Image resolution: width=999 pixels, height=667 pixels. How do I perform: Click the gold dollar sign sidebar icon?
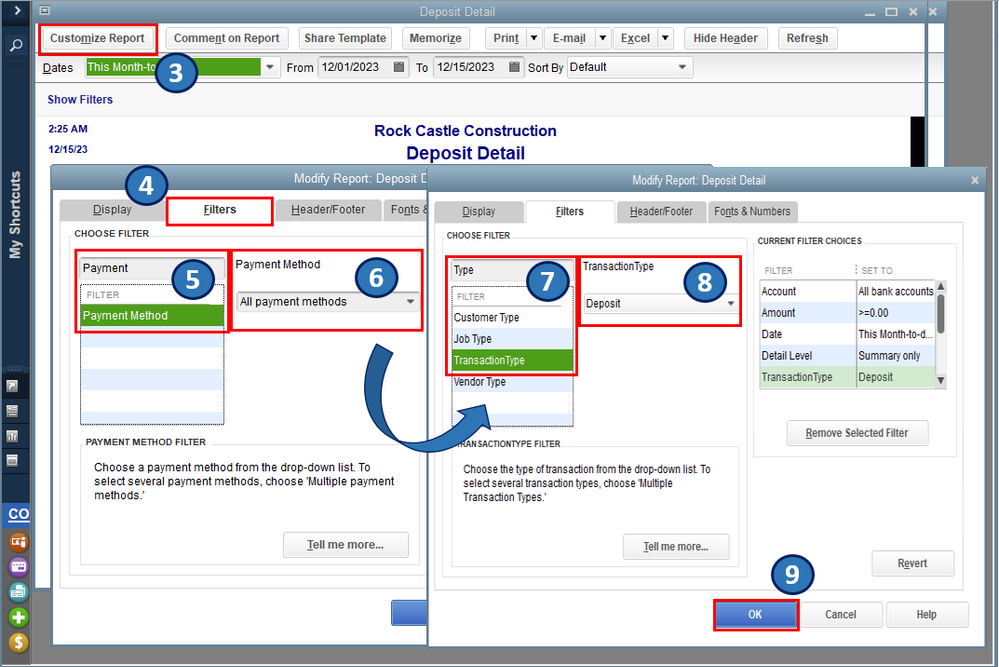point(18,643)
